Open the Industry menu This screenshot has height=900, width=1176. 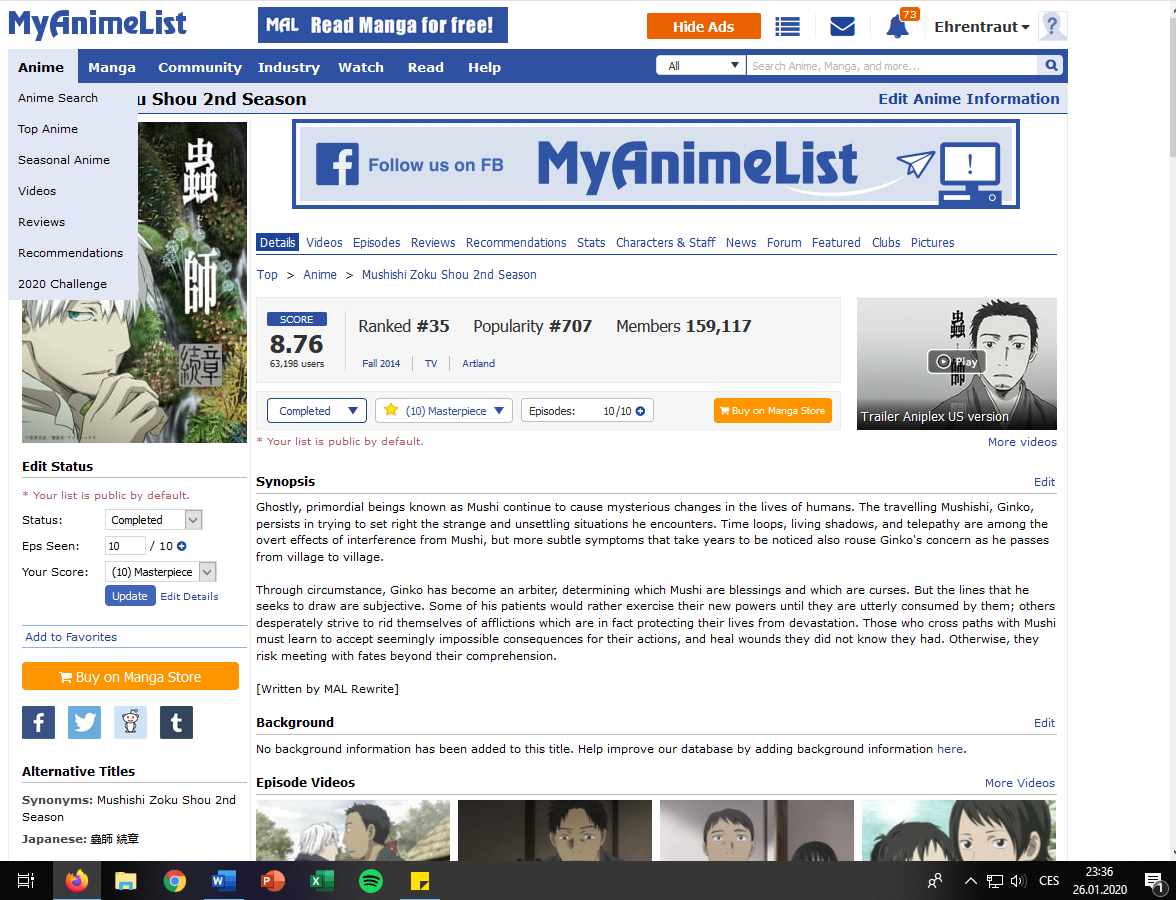coord(289,67)
